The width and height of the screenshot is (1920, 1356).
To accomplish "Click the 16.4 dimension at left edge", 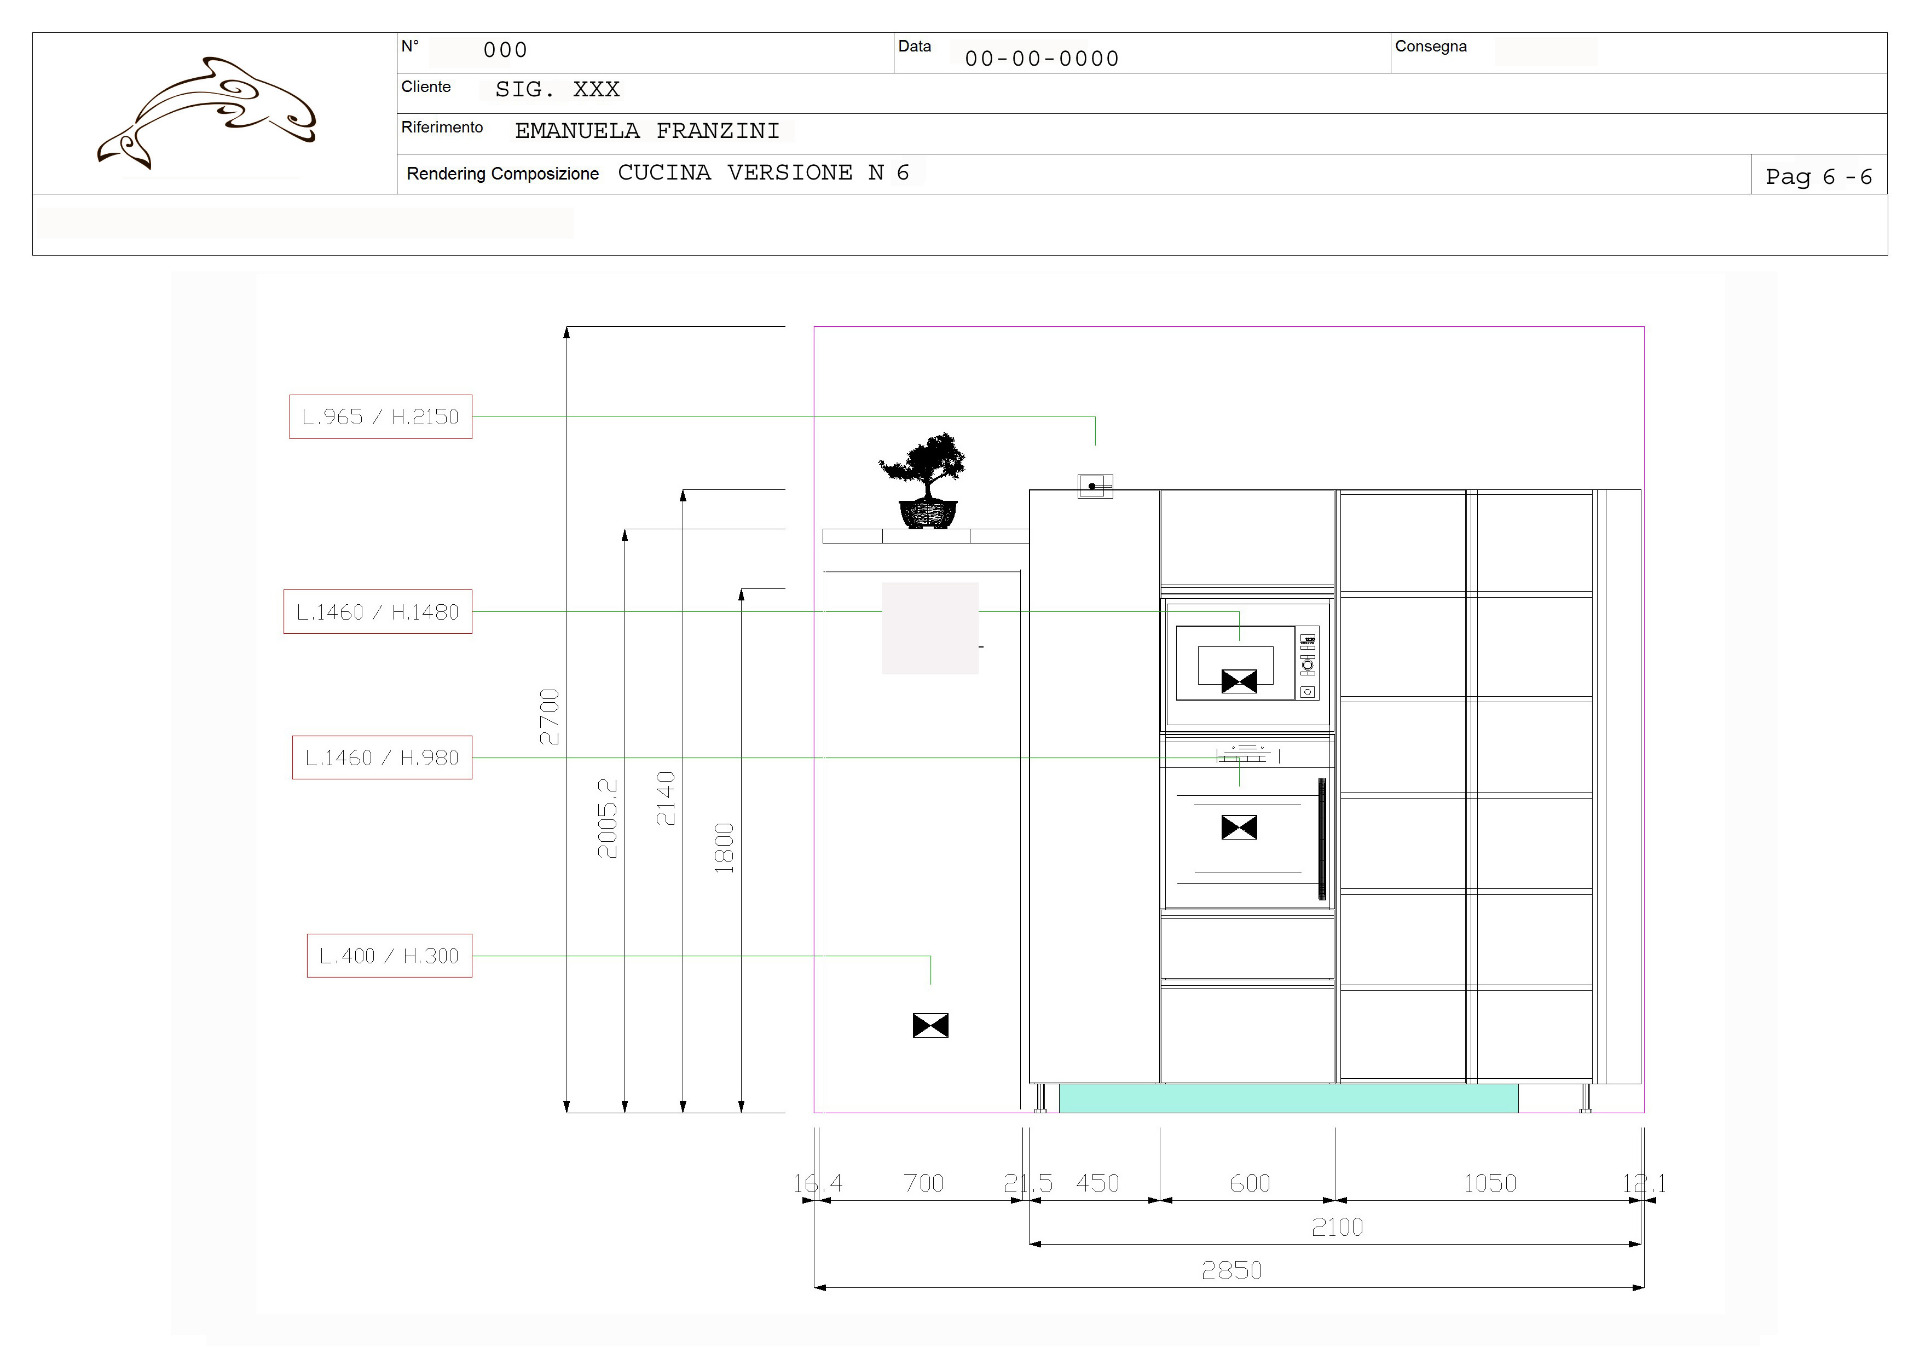I will pyautogui.click(x=818, y=1184).
